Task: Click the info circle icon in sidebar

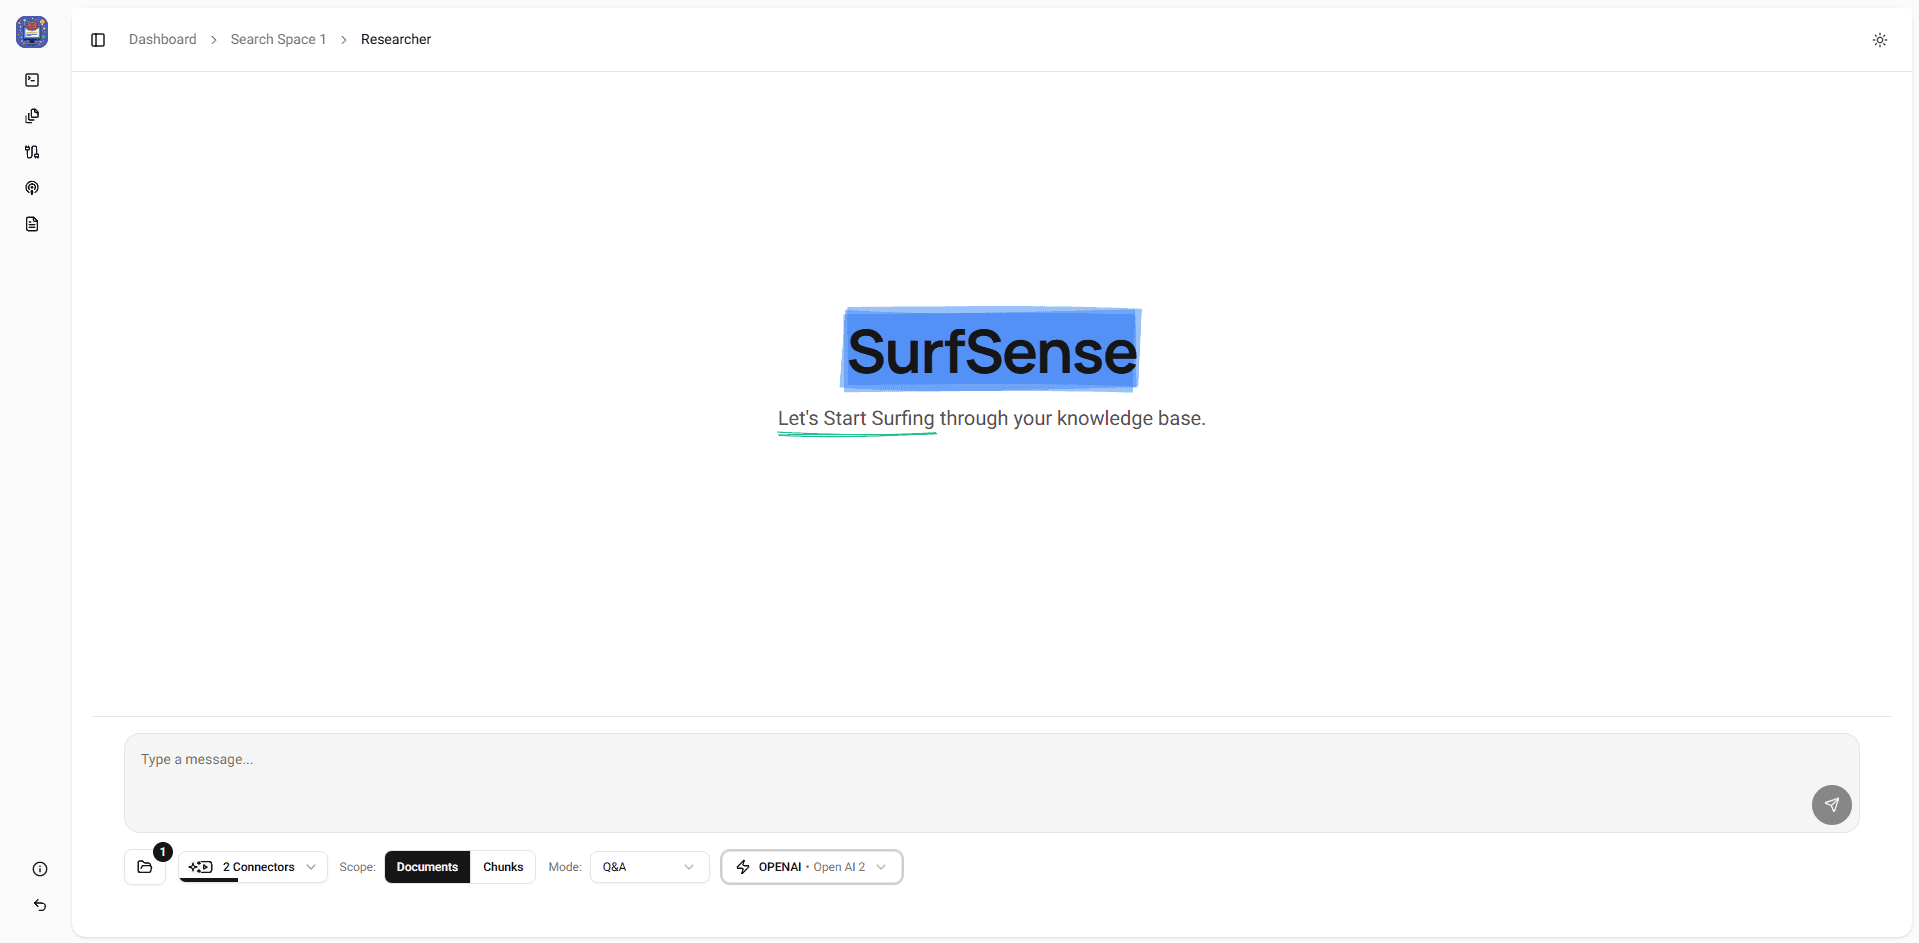Action: 40,869
